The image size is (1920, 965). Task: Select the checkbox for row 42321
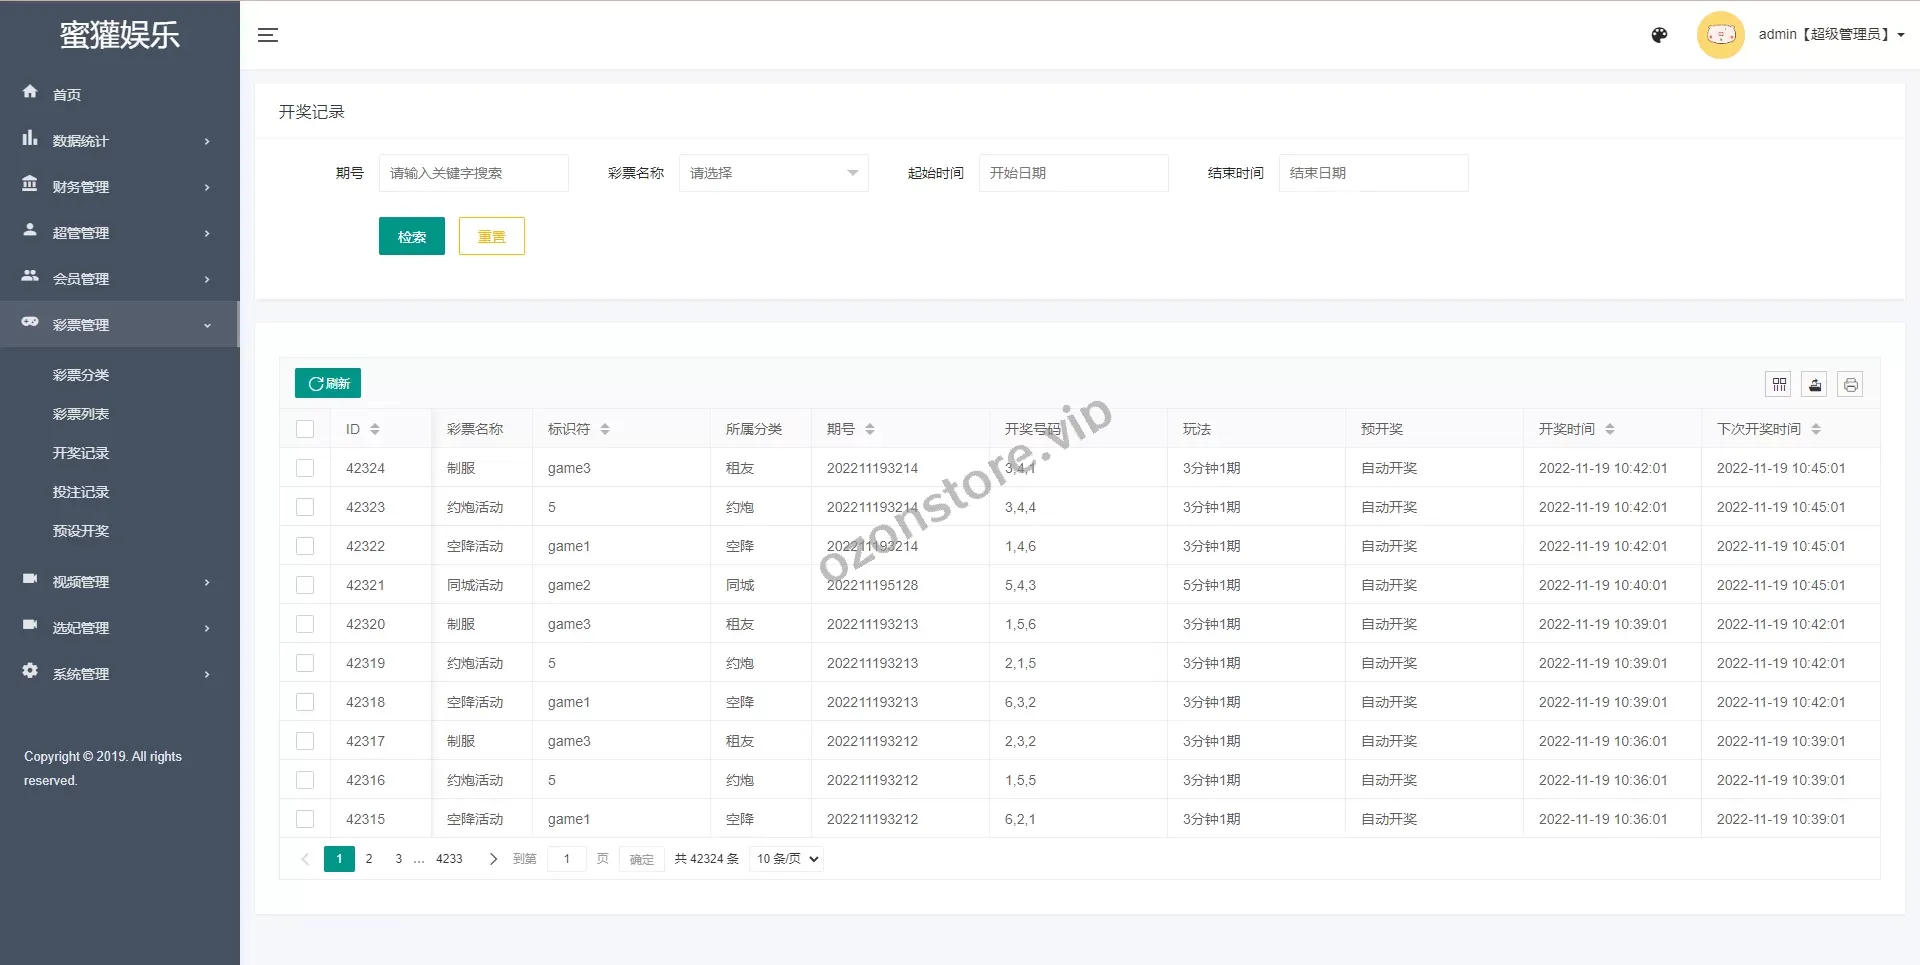tap(305, 585)
